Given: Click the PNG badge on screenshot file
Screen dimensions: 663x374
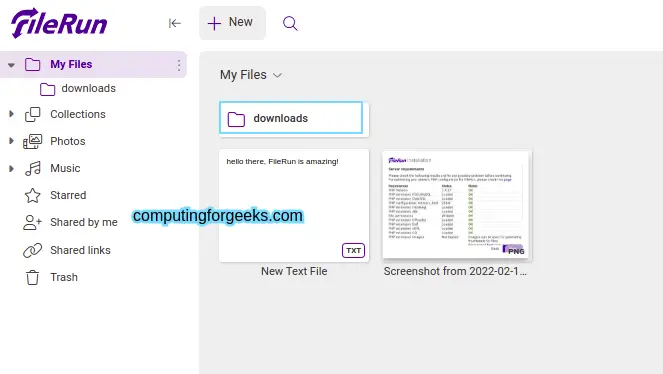Looking at the screenshot, I should point(516,251).
